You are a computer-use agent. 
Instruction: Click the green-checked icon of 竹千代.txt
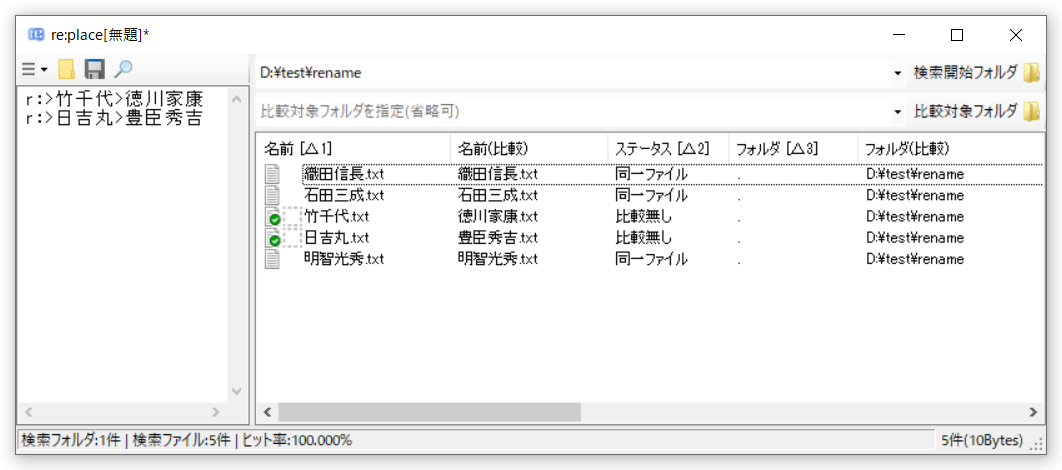tap(272, 217)
